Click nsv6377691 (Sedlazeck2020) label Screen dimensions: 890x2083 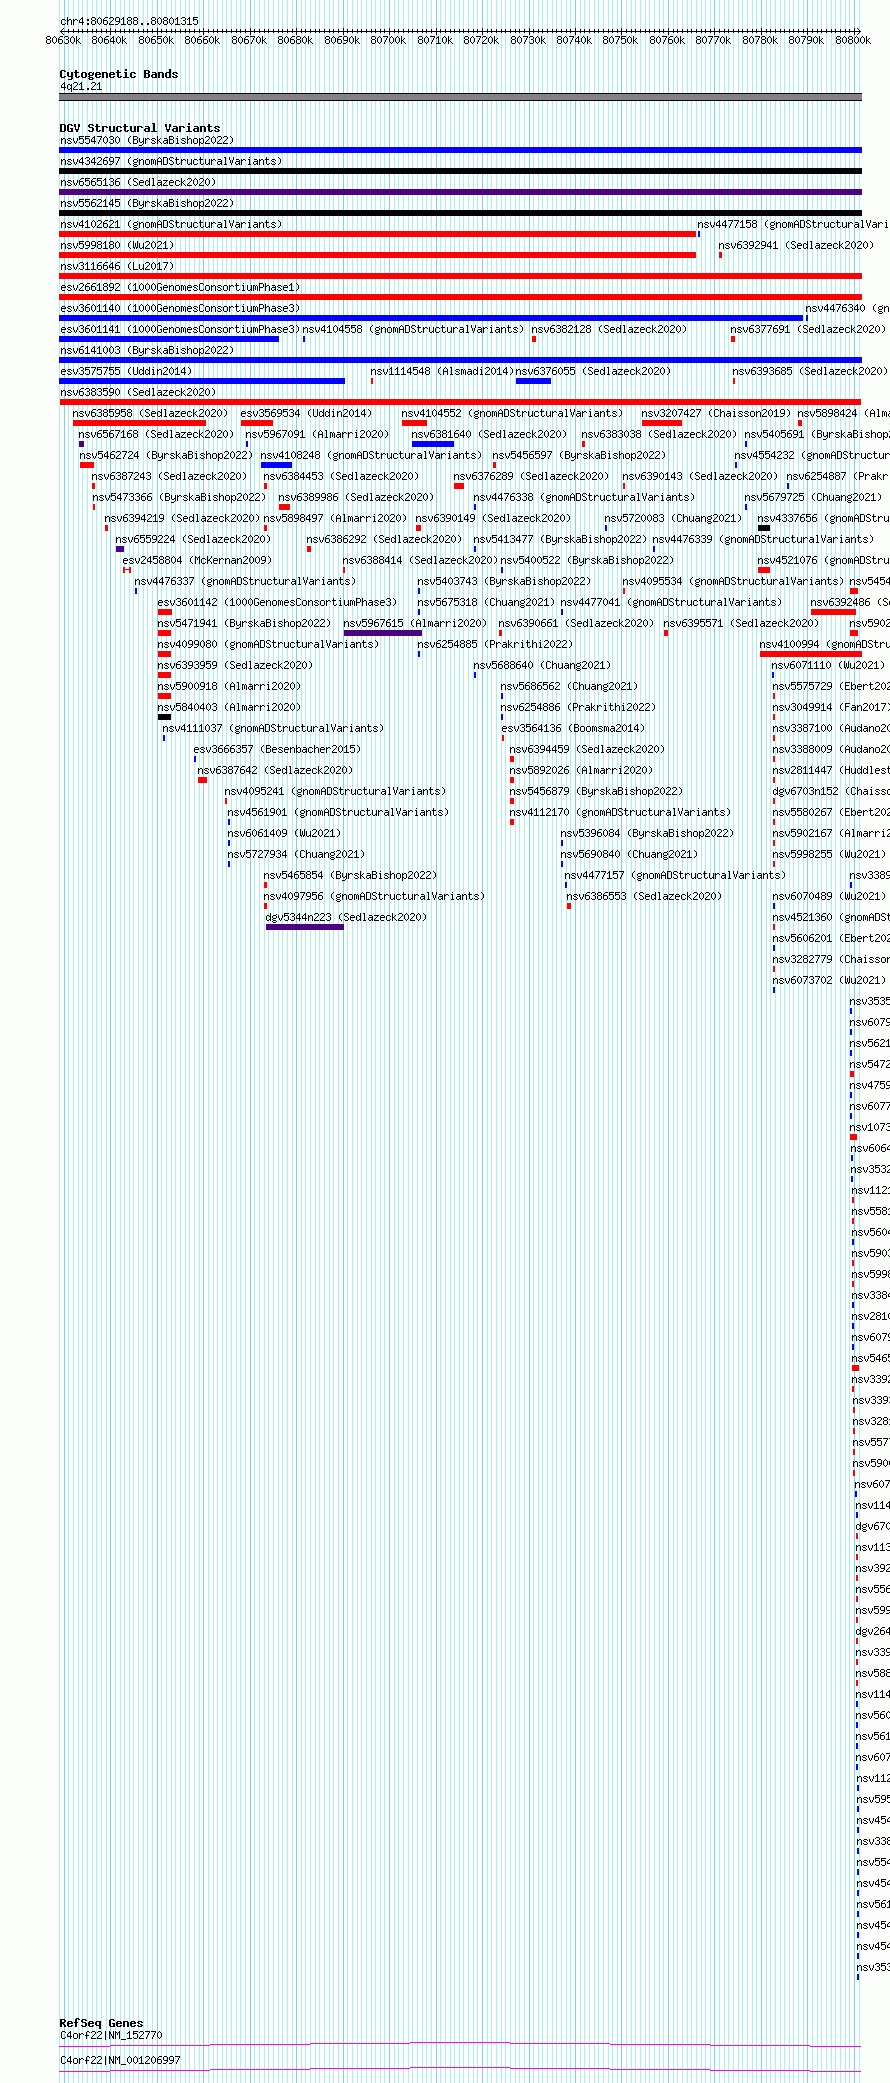click(808, 329)
